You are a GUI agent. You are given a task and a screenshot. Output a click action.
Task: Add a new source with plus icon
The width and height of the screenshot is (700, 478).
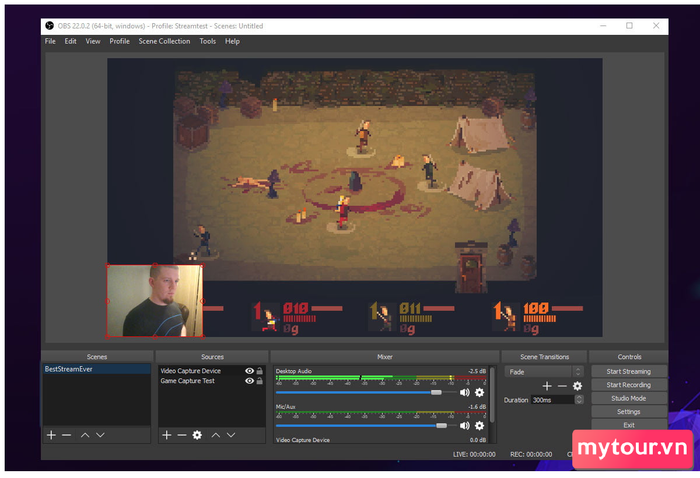coord(167,435)
